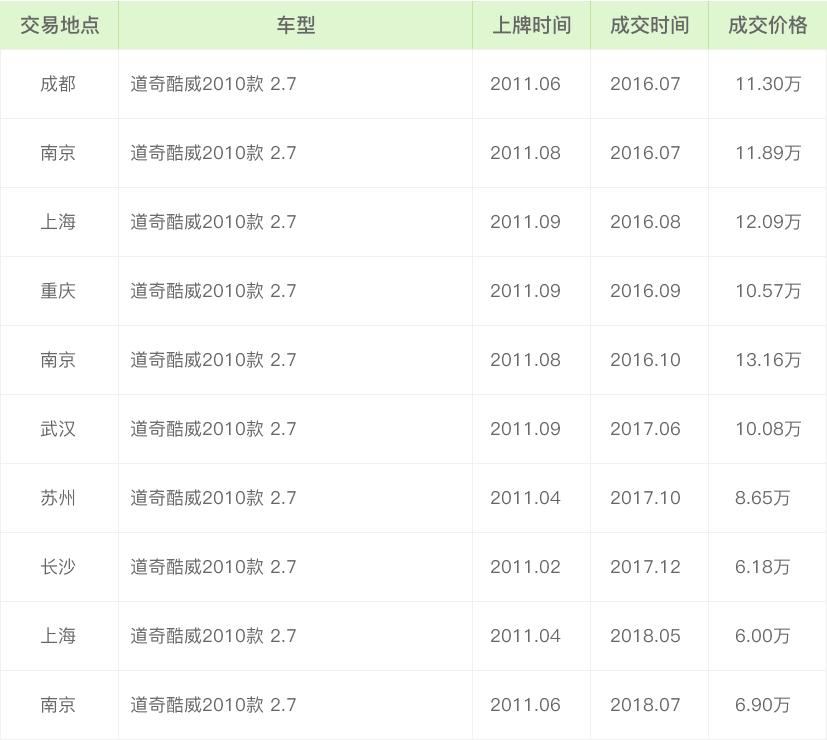This screenshot has height=740, width=827.
Task: Select the 苏州 location cell
Action: click(58, 498)
